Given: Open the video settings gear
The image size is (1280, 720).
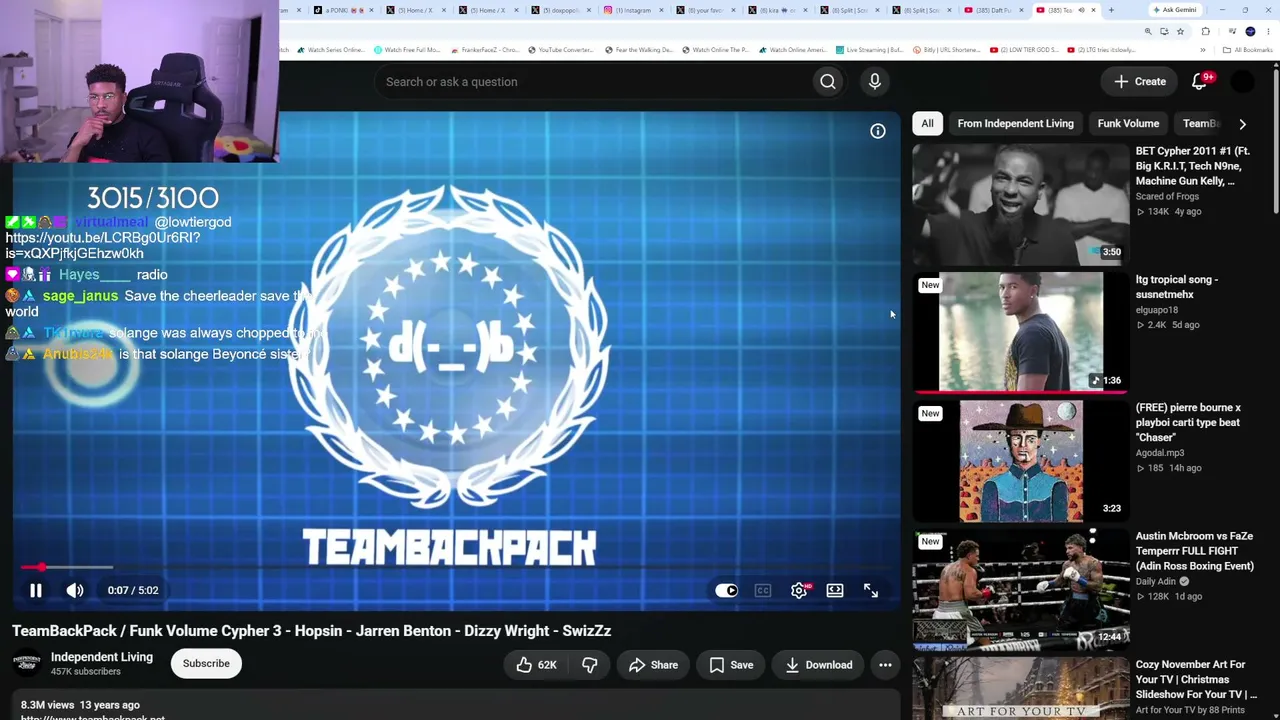Looking at the screenshot, I should click(799, 590).
